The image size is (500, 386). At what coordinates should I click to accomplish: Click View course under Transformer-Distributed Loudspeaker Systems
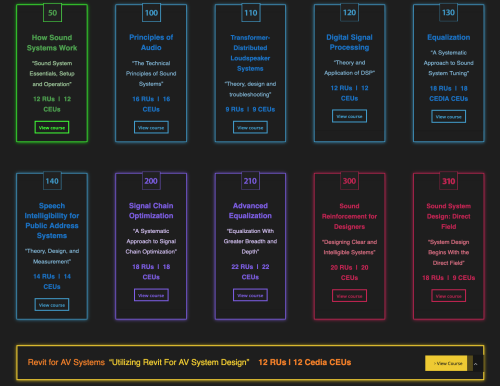pos(250,128)
